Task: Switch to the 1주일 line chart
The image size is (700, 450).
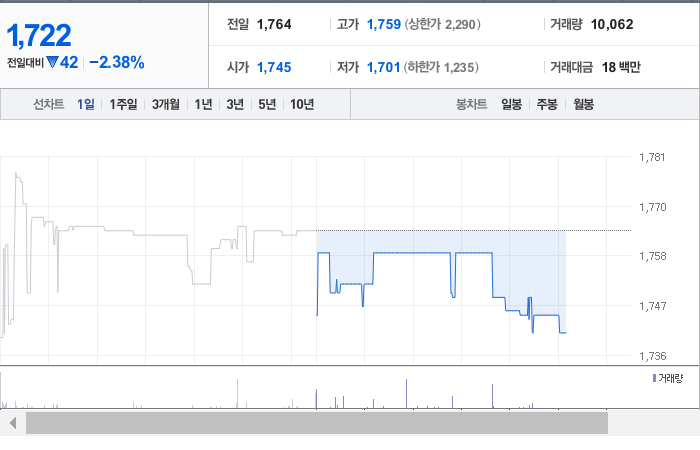Action: [123, 104]
